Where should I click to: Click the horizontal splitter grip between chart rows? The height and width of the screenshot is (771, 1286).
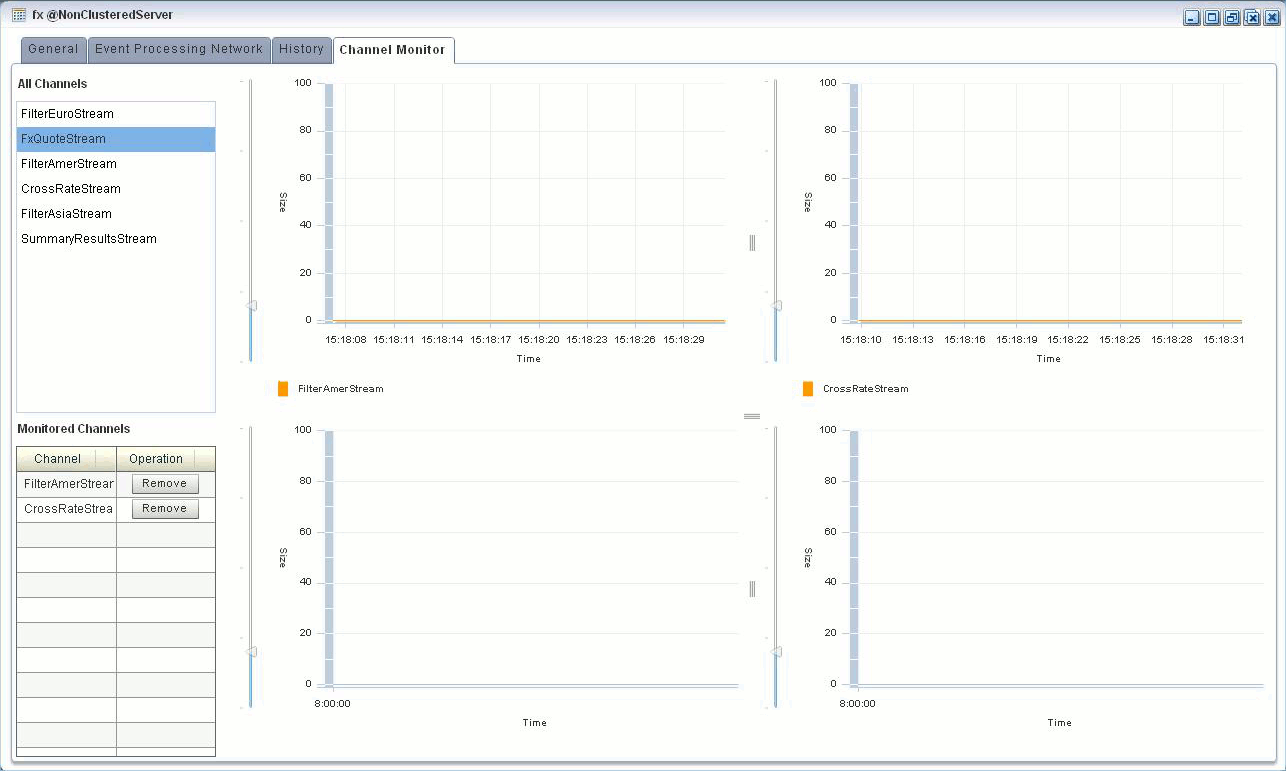pyautogui.click(x=752, y=416)
